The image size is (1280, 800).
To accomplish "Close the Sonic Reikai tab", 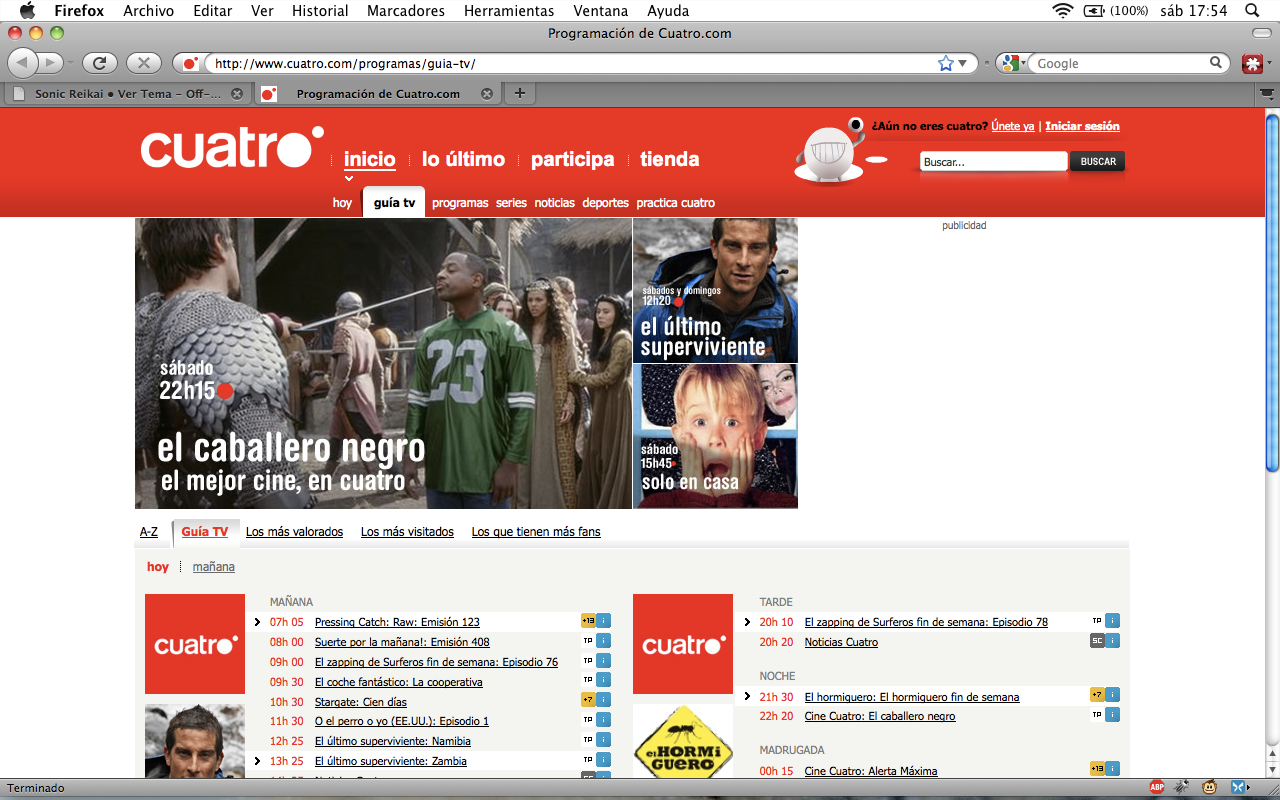I will [x=237, y=94].
